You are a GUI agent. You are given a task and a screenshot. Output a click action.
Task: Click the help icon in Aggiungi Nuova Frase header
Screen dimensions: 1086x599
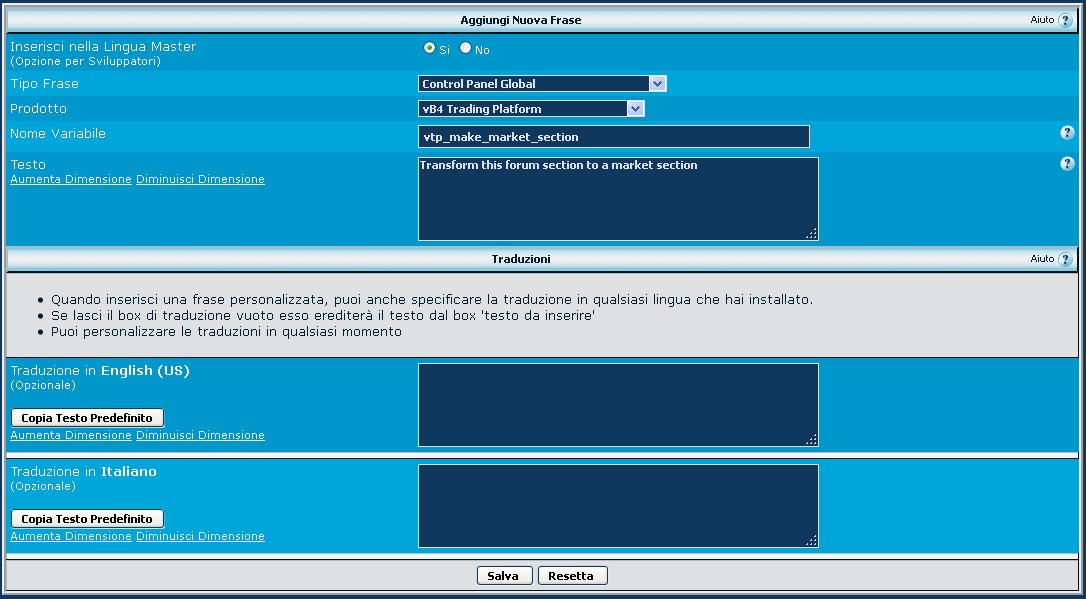point(1065,20)
